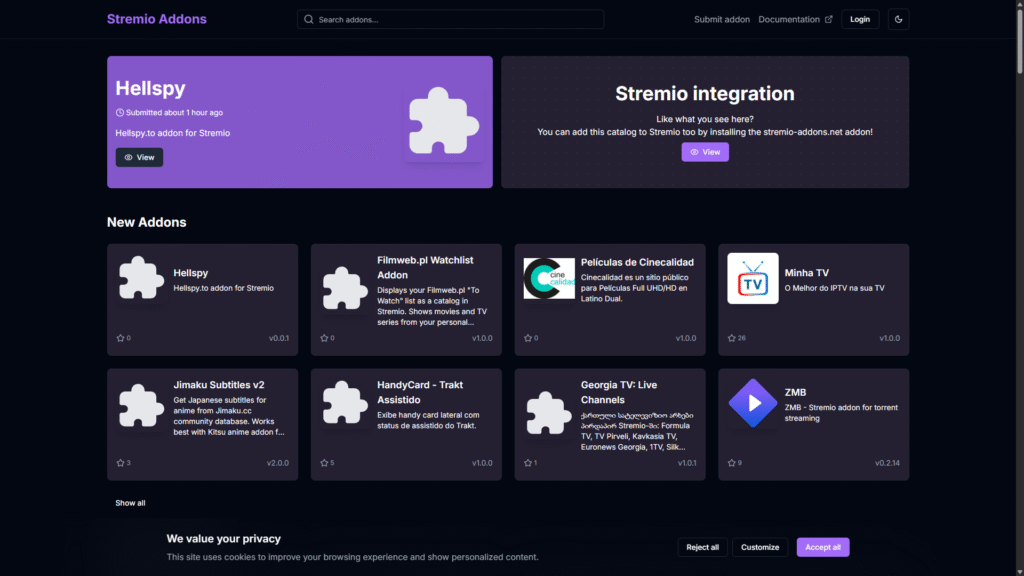Click Jimaku Subtitles v2 puzzle icon
The height and width of the screenshot is (576, 1024).
pos(140,406)
